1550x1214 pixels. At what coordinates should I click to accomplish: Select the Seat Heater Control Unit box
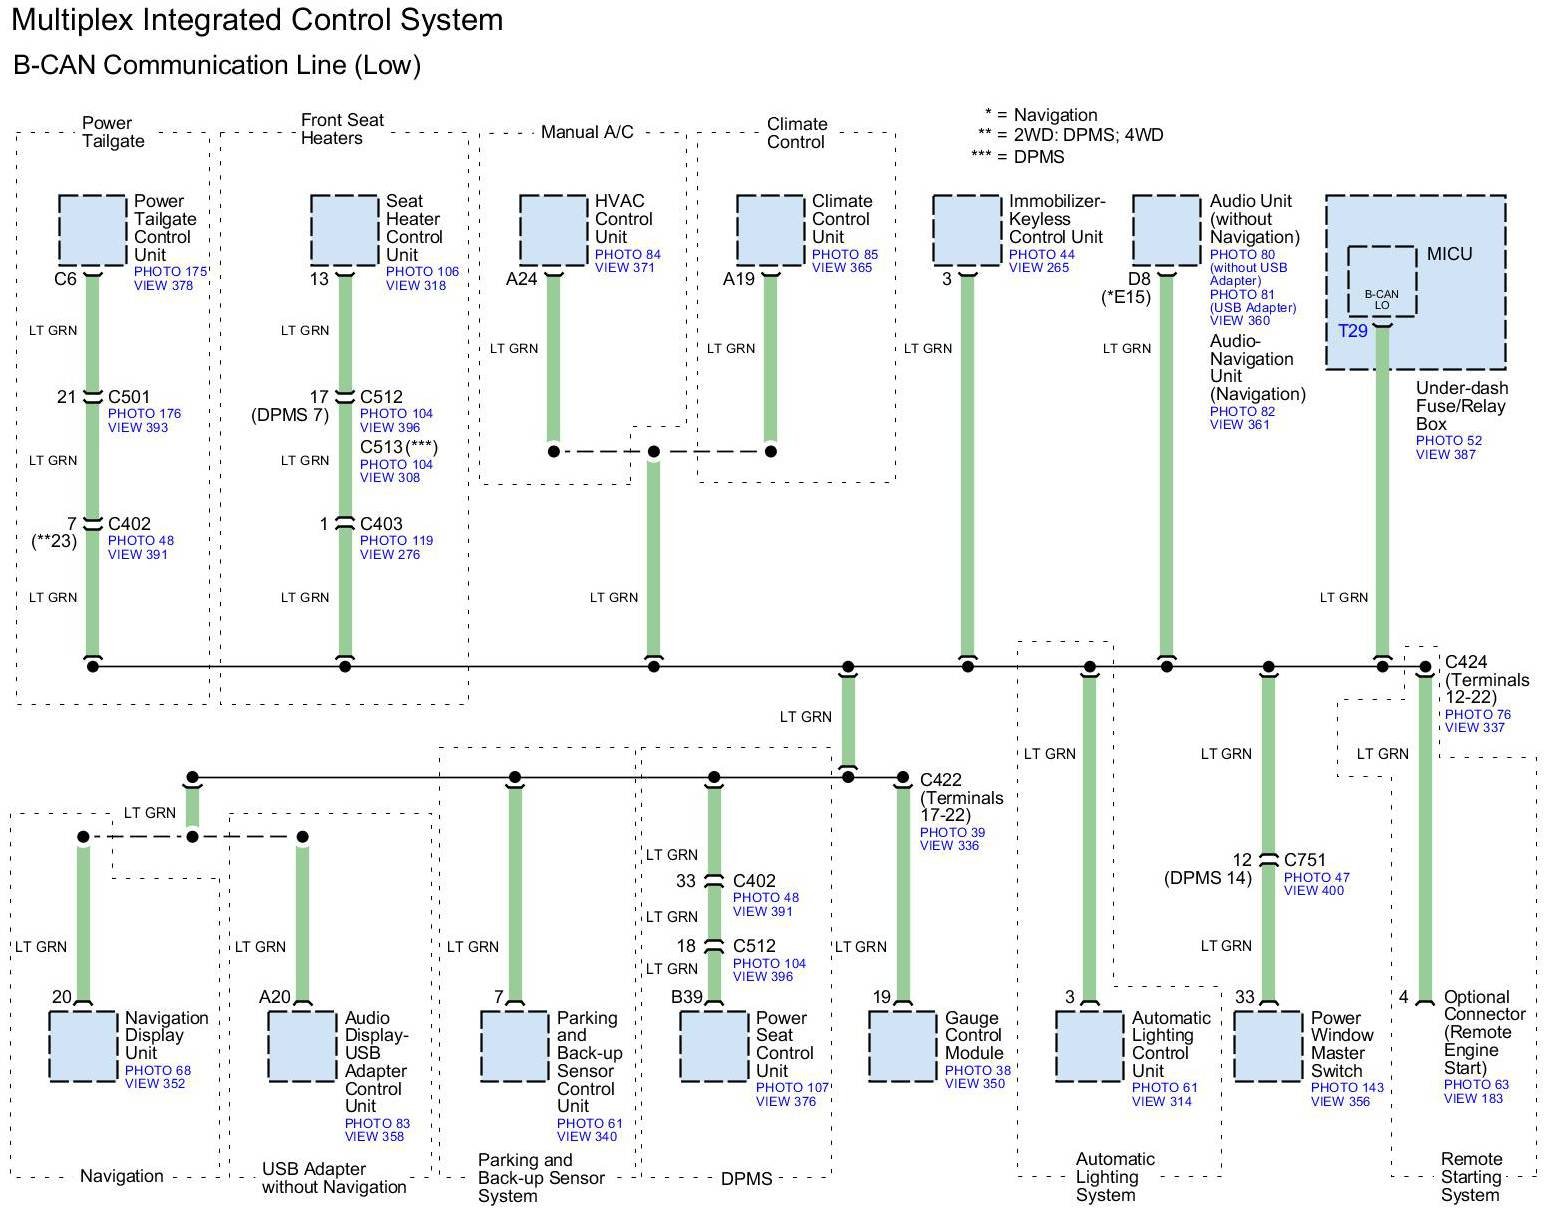[344, 230]
